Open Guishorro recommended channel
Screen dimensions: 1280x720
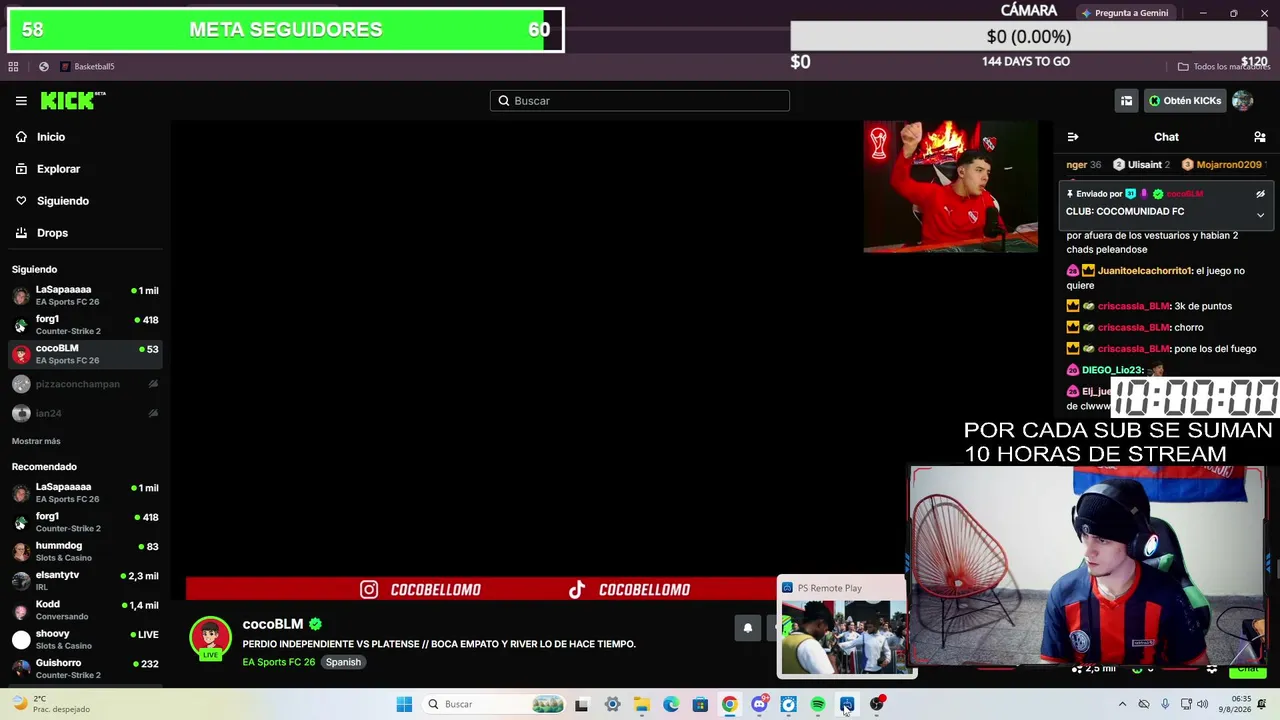85,669
